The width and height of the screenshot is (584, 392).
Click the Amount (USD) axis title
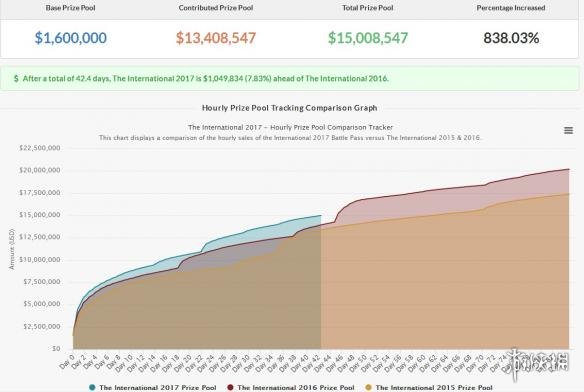(x=12, y=249)
